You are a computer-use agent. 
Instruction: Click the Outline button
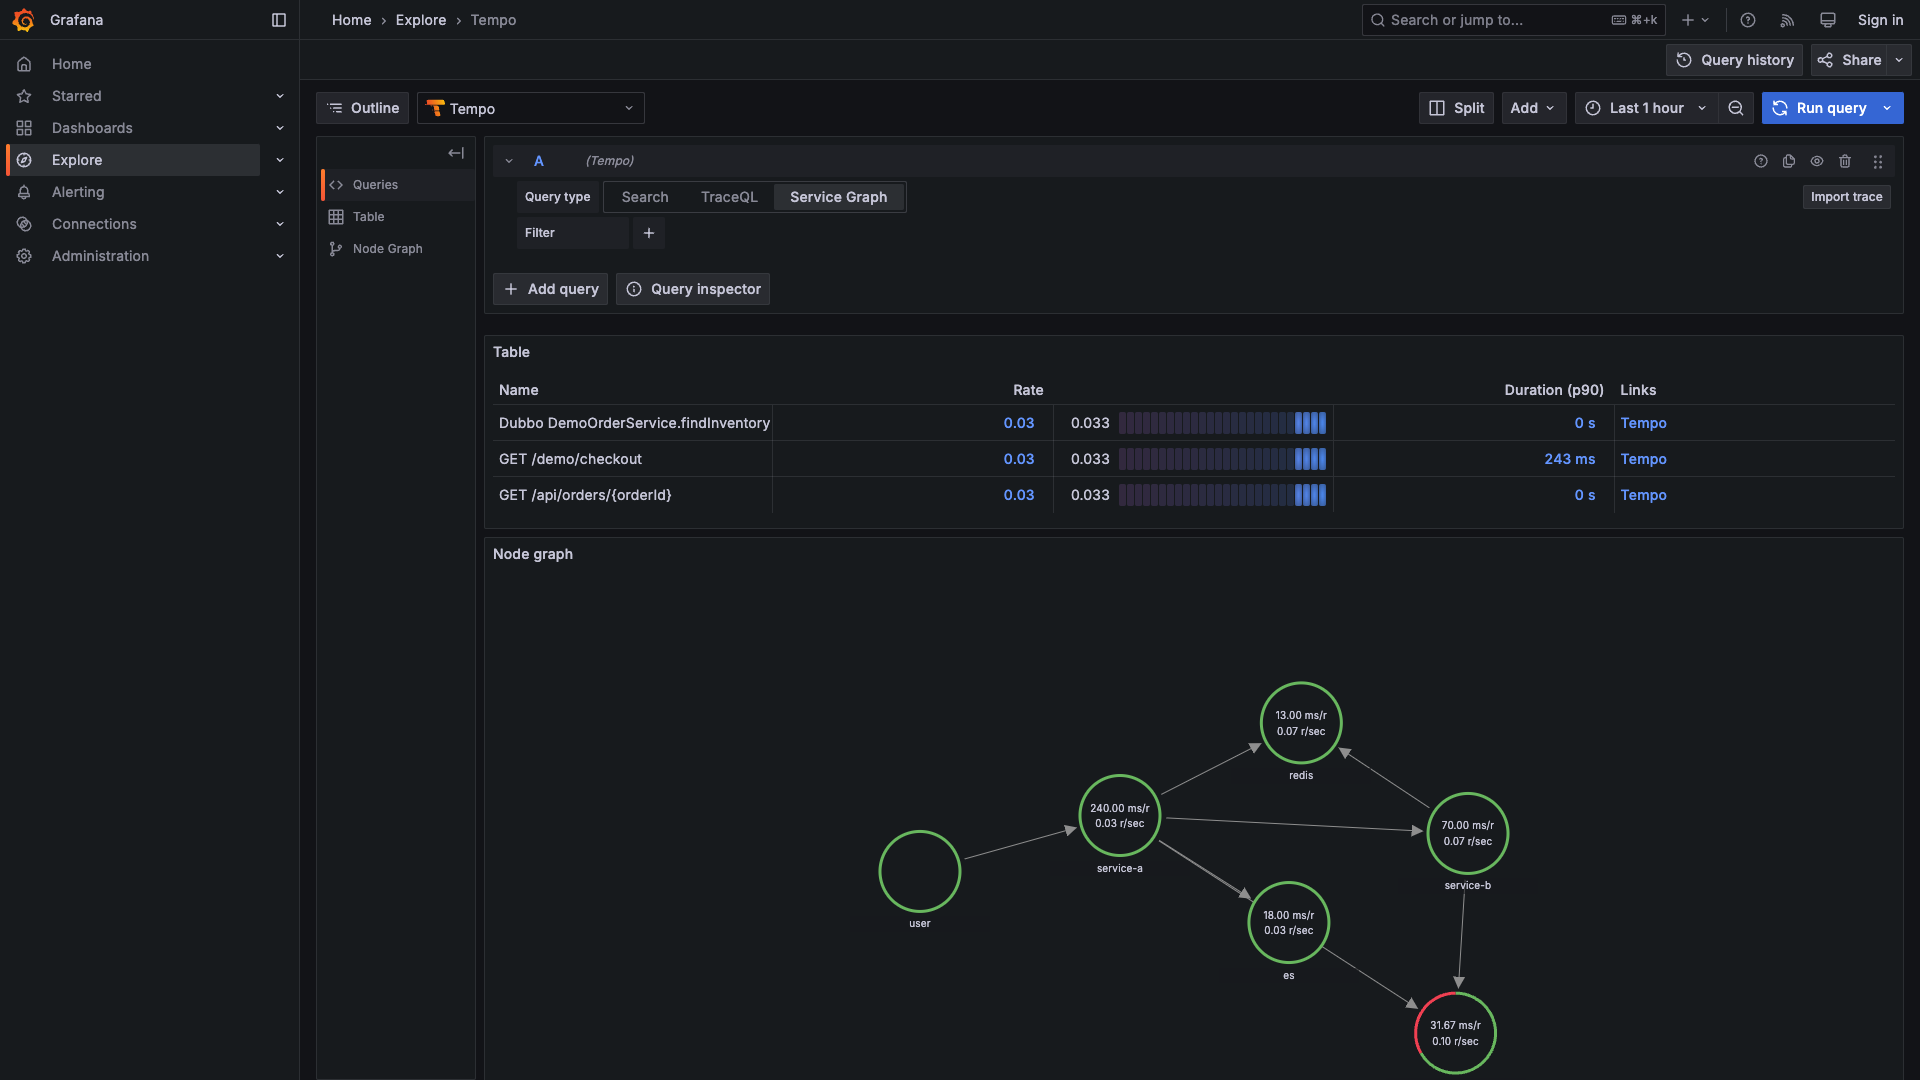362,108
